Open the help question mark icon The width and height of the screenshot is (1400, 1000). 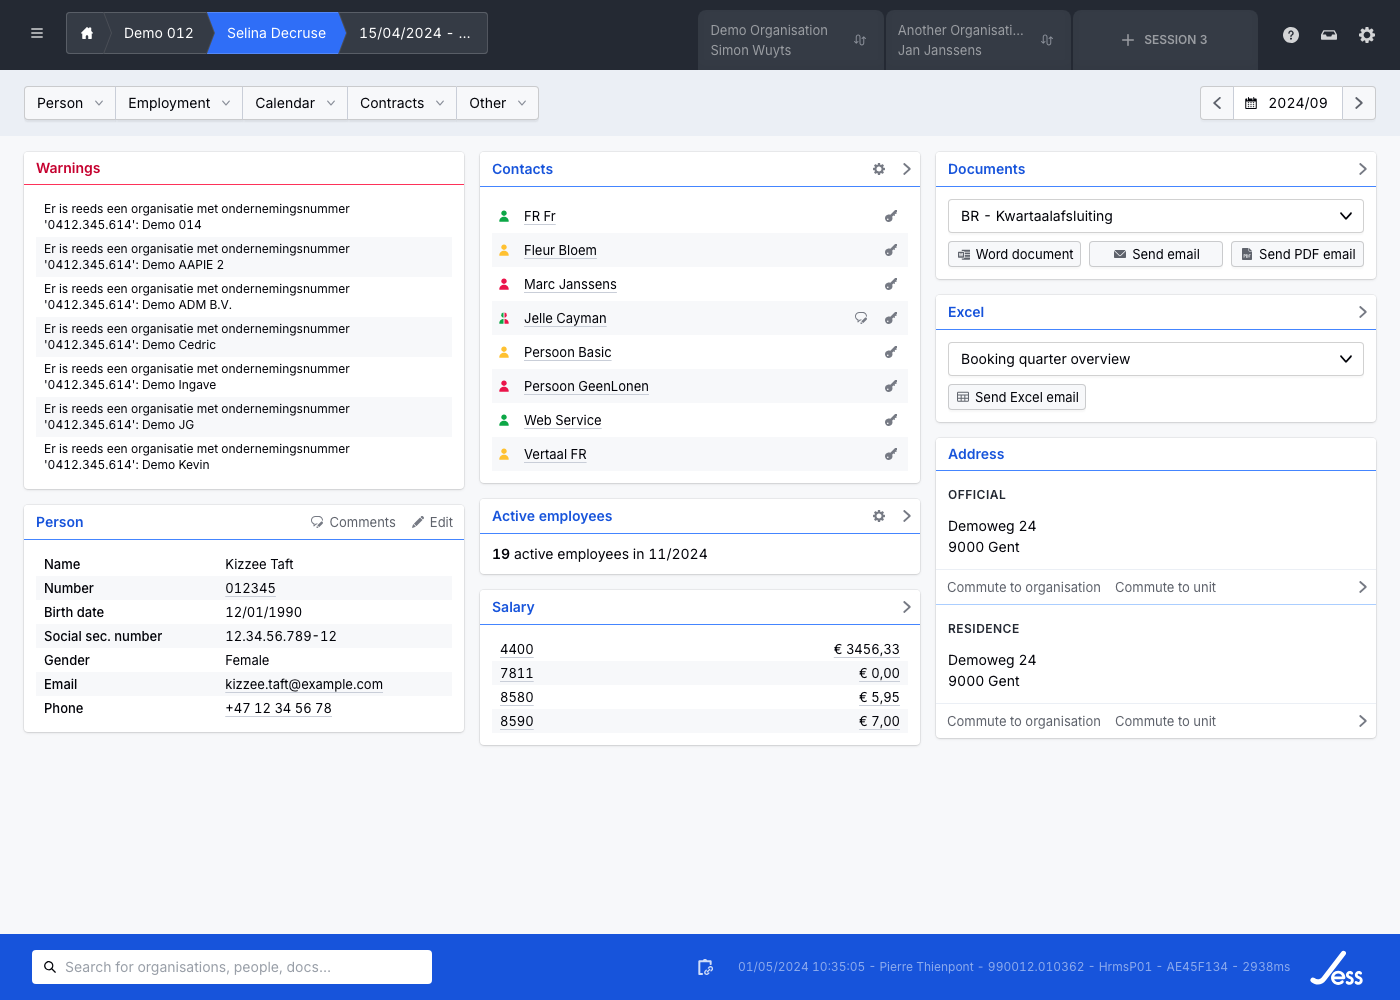[x=1291, y=35]
